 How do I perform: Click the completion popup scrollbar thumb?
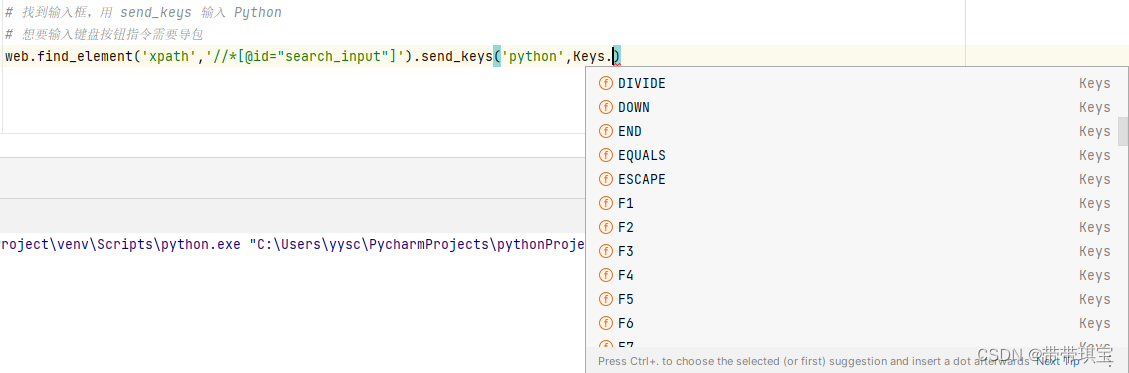click(x=1123, y=131)
